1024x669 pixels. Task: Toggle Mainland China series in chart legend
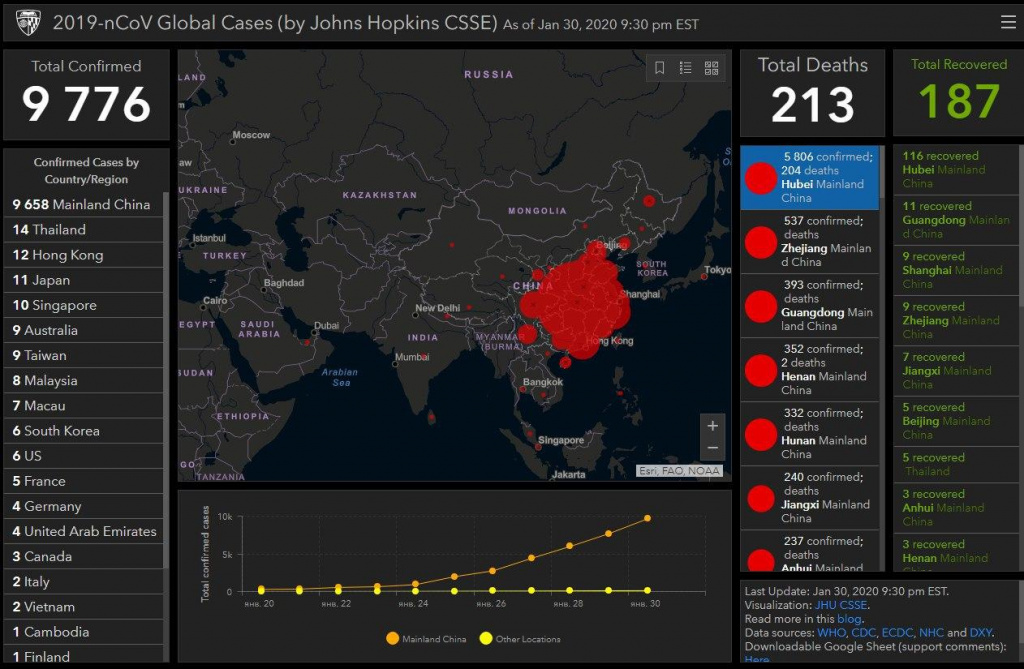coord(391,638)
